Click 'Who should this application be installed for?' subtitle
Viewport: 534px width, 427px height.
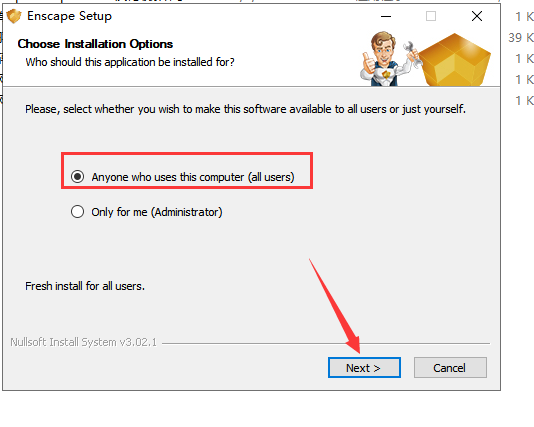coord(130,62)
